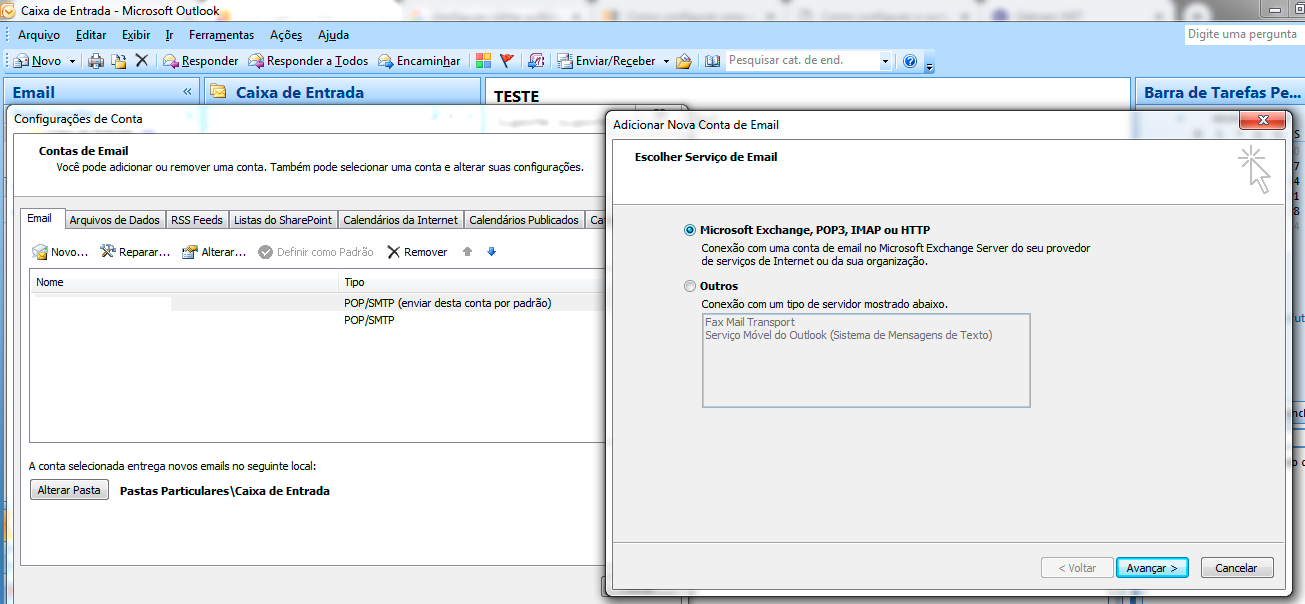This screenshot has width=1305, height=604.
Task: Click the blue move-down arrow icon
Action: pyautogui.click(x=491, y=252)
